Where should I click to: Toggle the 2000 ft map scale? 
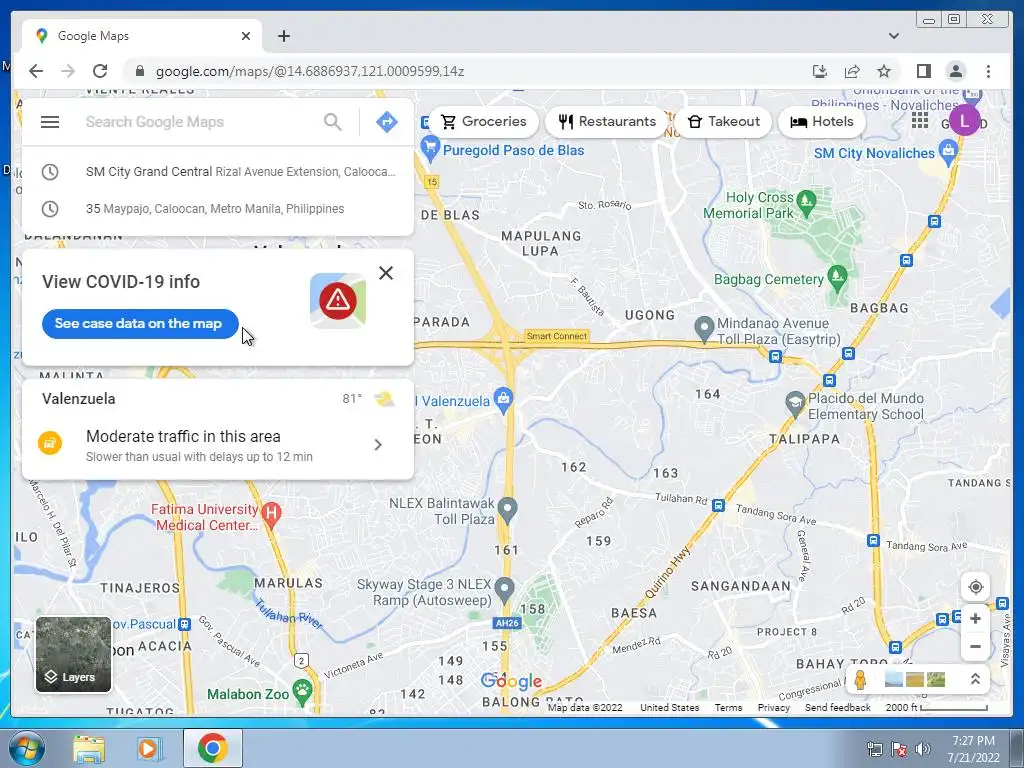click(x=936, y=707)
